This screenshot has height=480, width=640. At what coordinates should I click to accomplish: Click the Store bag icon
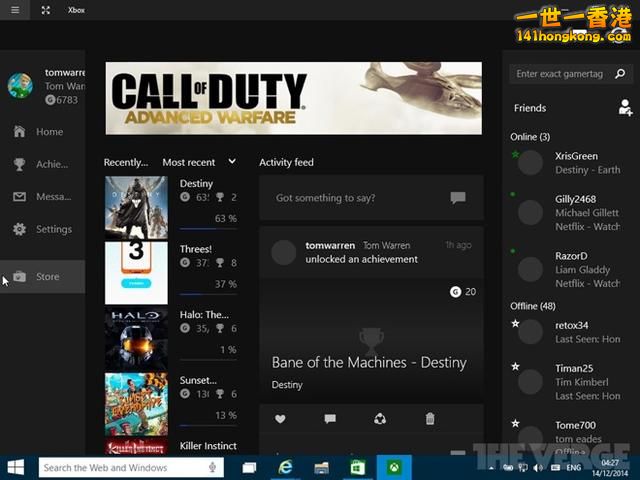(x=19, y=276)
